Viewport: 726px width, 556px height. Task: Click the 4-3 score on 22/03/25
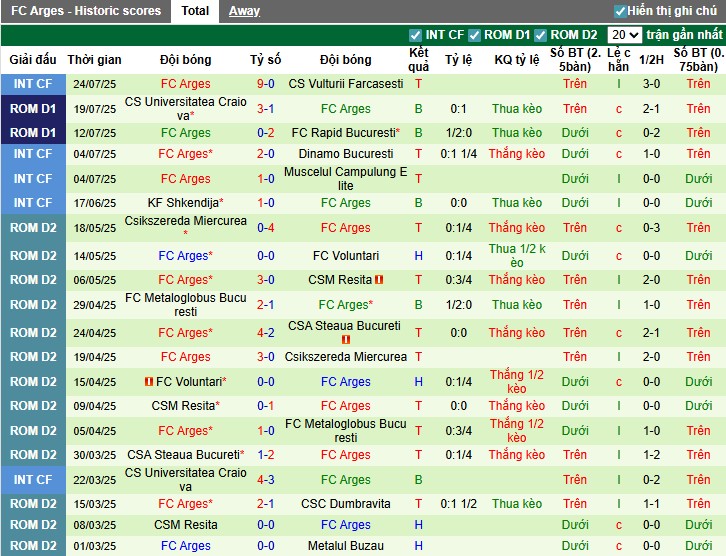click(266, 480)
